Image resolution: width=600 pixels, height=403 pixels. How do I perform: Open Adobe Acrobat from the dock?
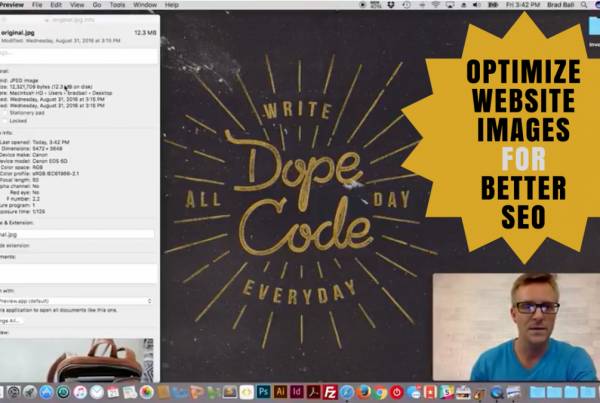click(313, 392)
